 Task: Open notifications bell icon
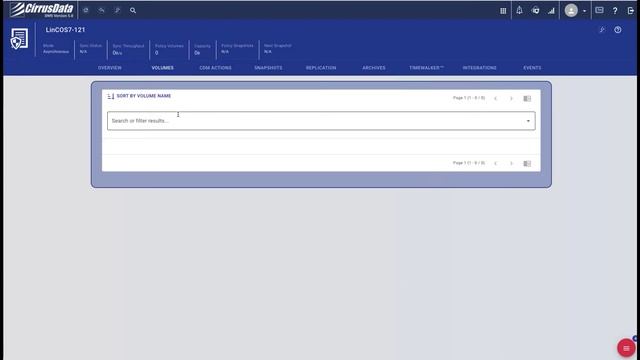(519, 10)
